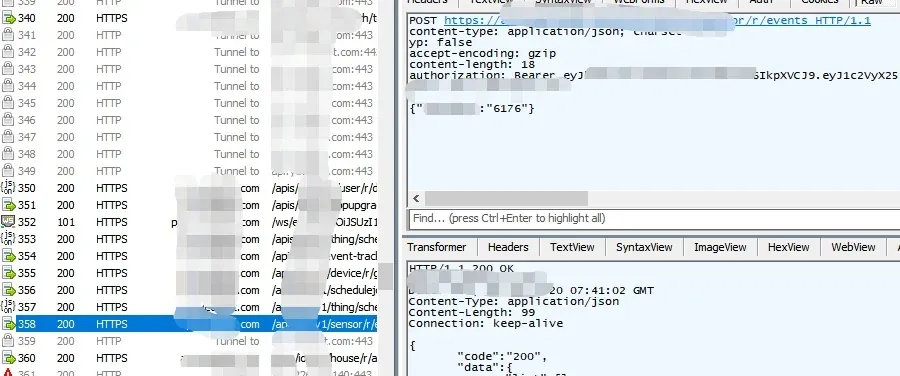The width and height of the screenshot is (900, 376).
Task: Click the HTTPS protocol cell of session 355
Action: pos(112,273)
